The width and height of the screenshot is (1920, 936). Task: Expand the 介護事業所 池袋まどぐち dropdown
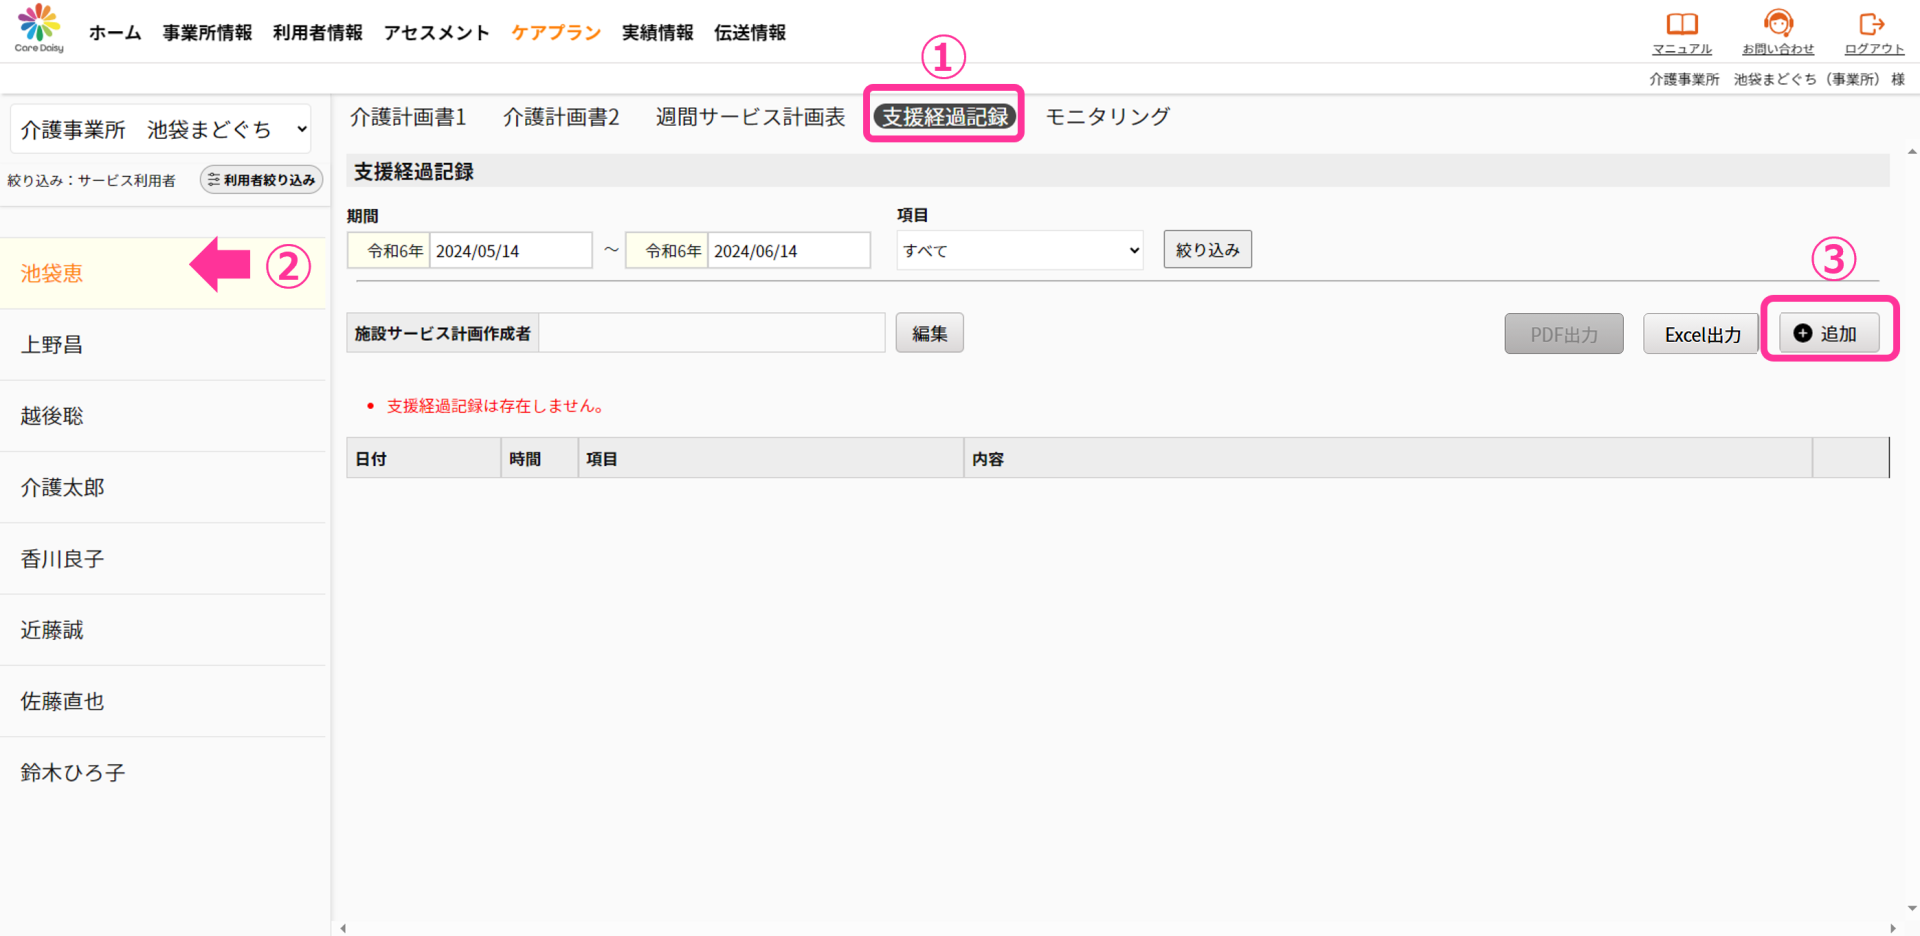tap(162, 129)
